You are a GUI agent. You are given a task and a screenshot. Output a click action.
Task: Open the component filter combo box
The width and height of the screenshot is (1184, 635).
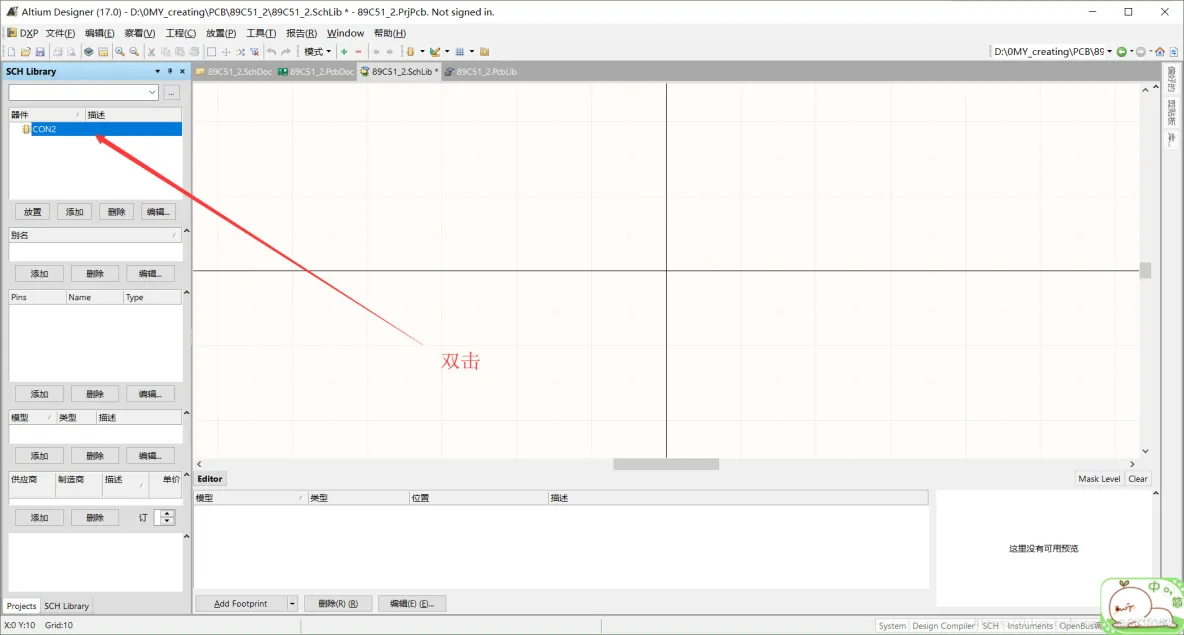[x=83, y=92]
